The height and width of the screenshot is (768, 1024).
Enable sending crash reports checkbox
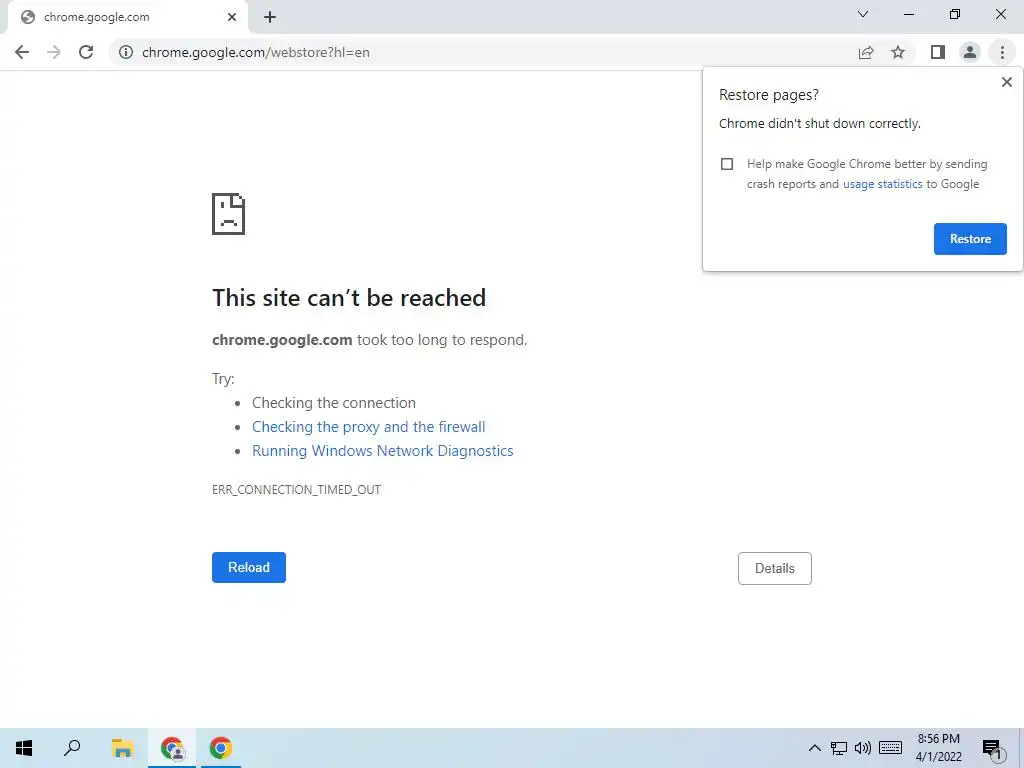[727, 164]
